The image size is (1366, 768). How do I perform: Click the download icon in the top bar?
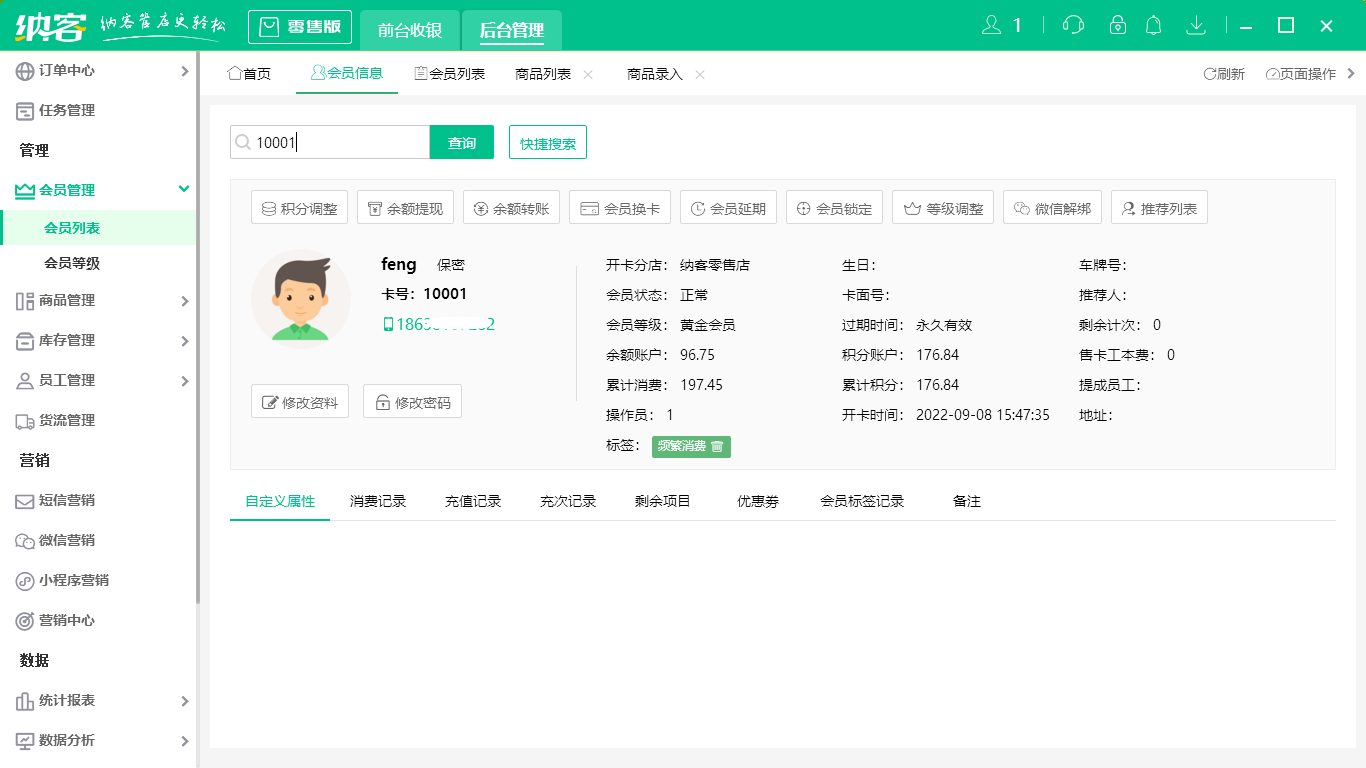(1196, 25)
